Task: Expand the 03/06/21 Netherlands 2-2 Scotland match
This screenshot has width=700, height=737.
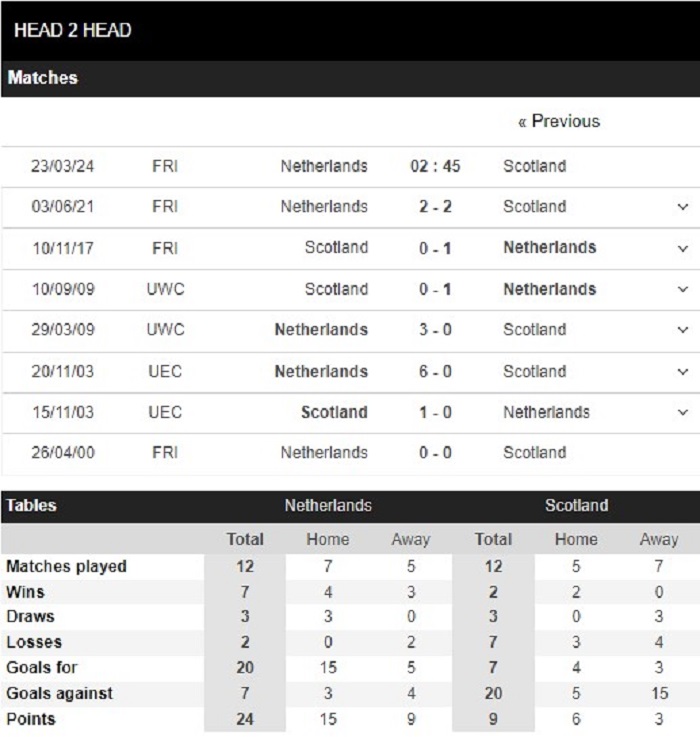Action: 683,207
